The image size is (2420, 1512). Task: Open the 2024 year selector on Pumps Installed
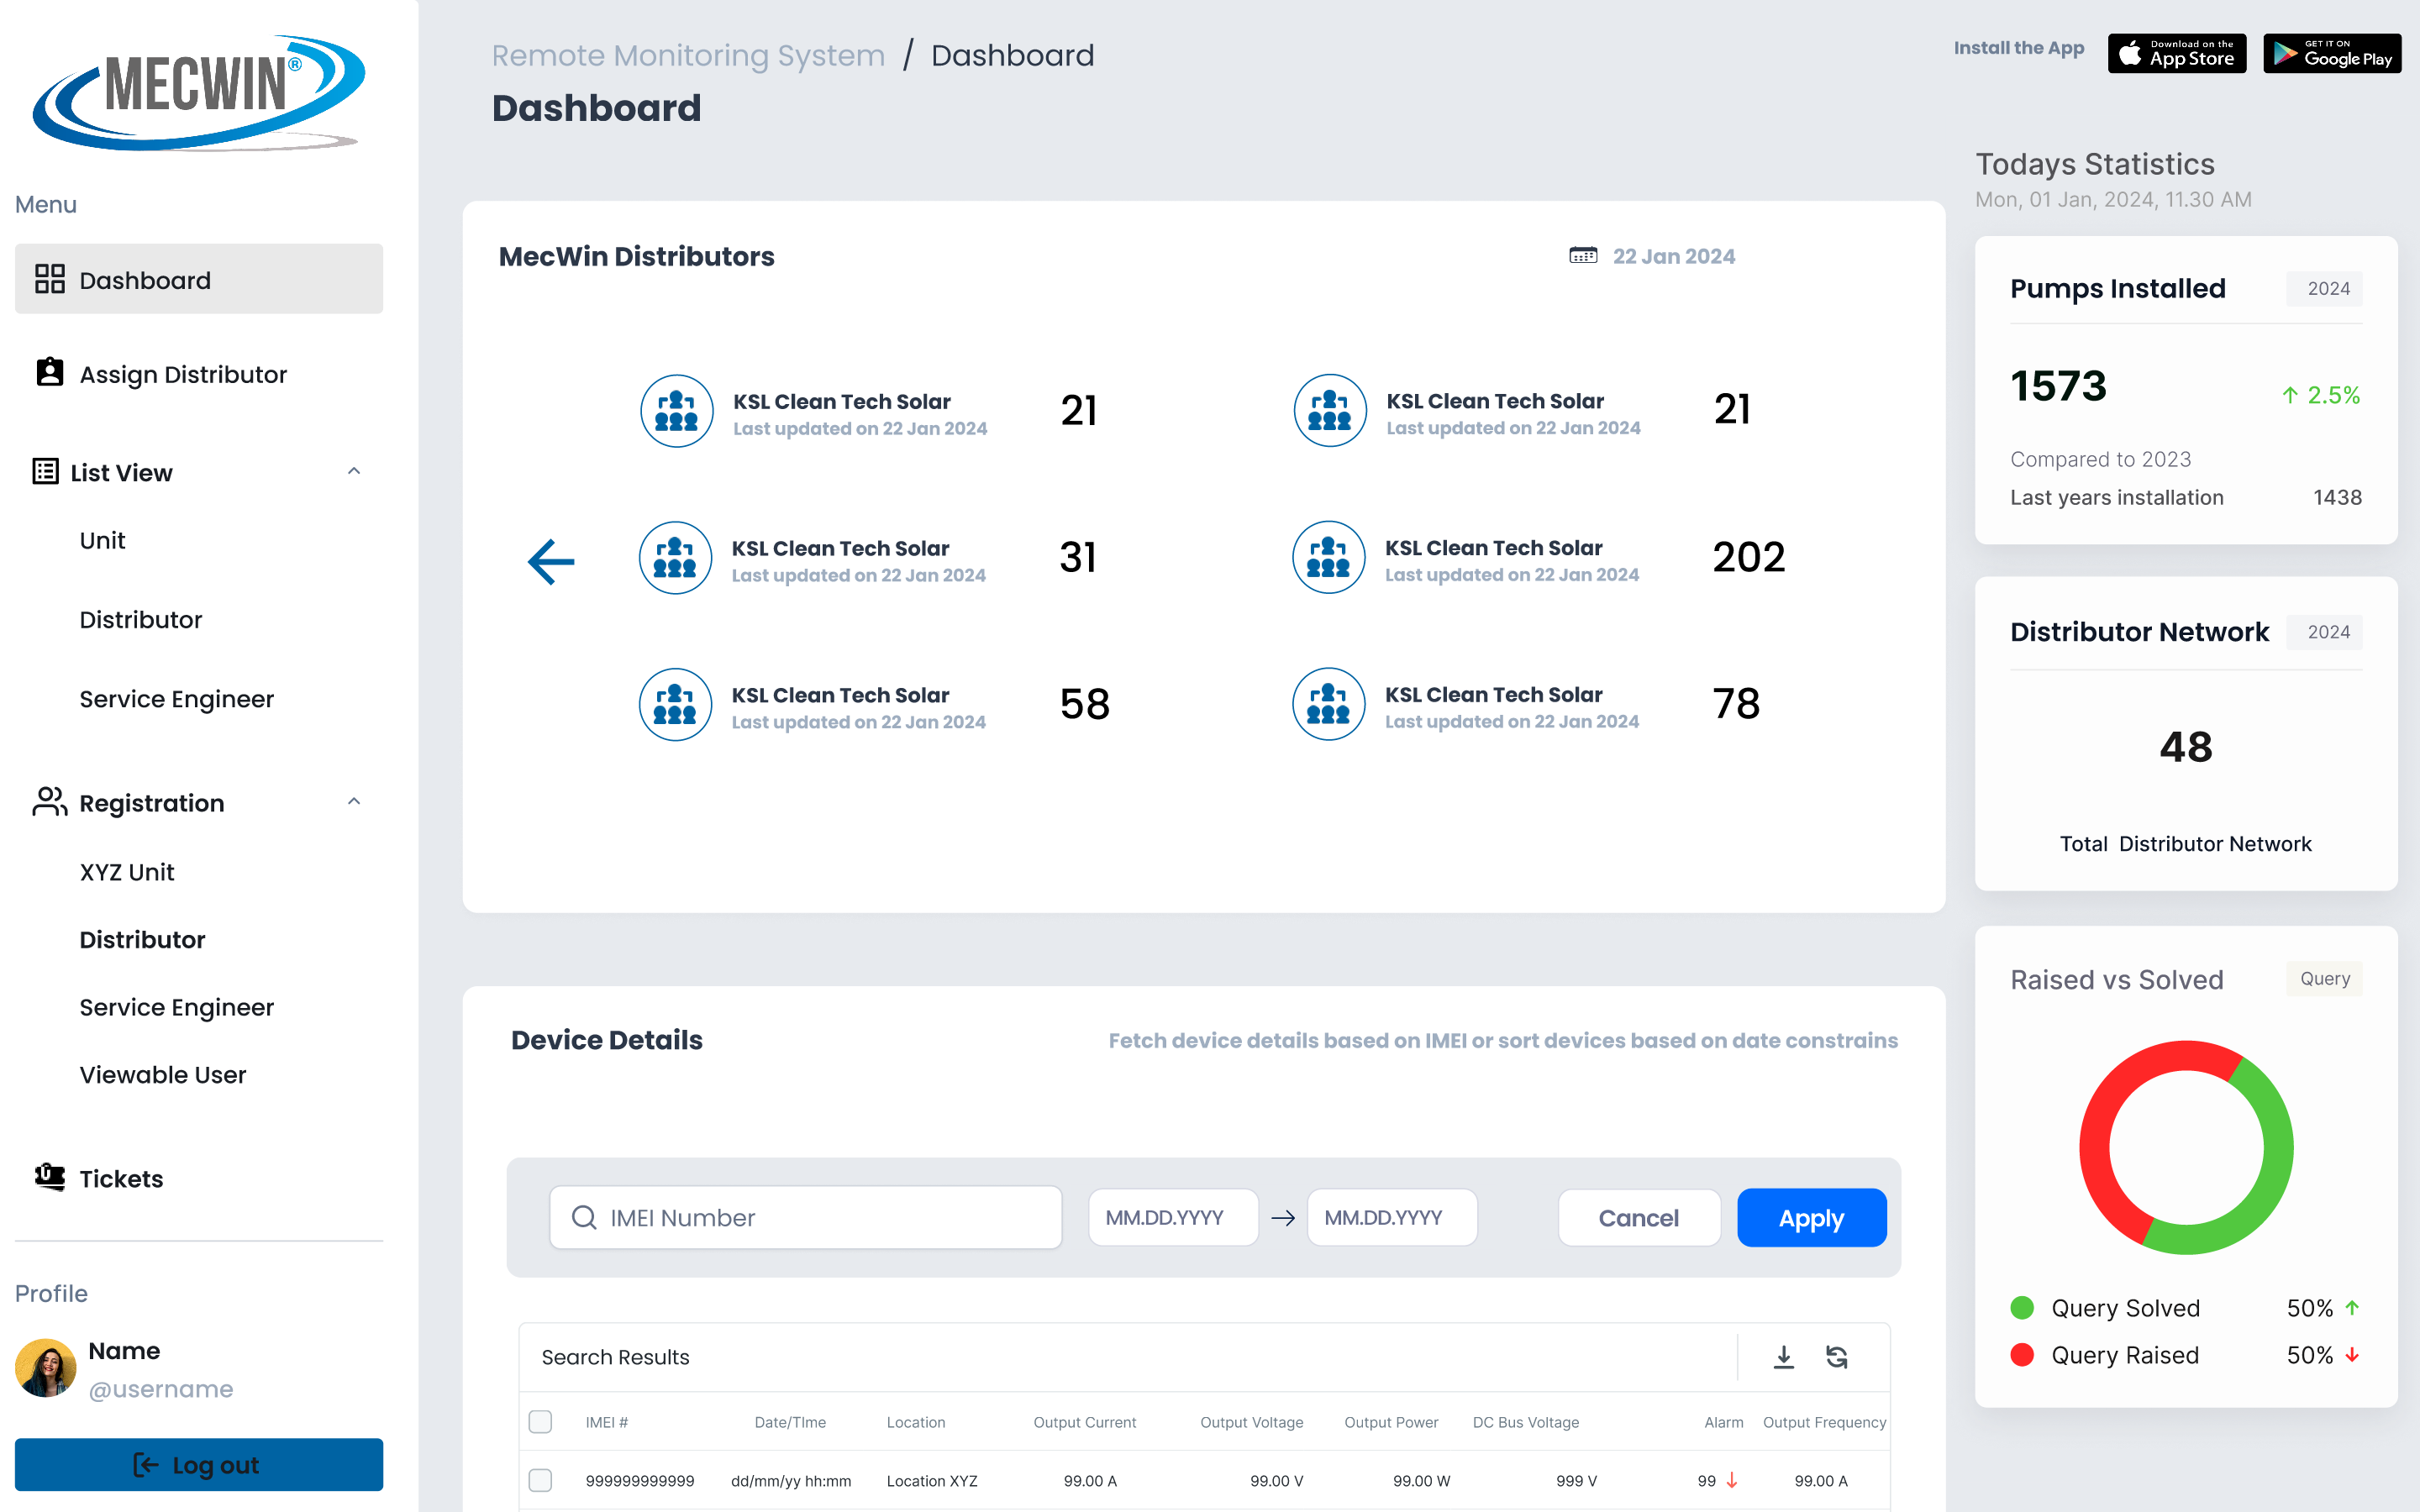[2327, 289]
